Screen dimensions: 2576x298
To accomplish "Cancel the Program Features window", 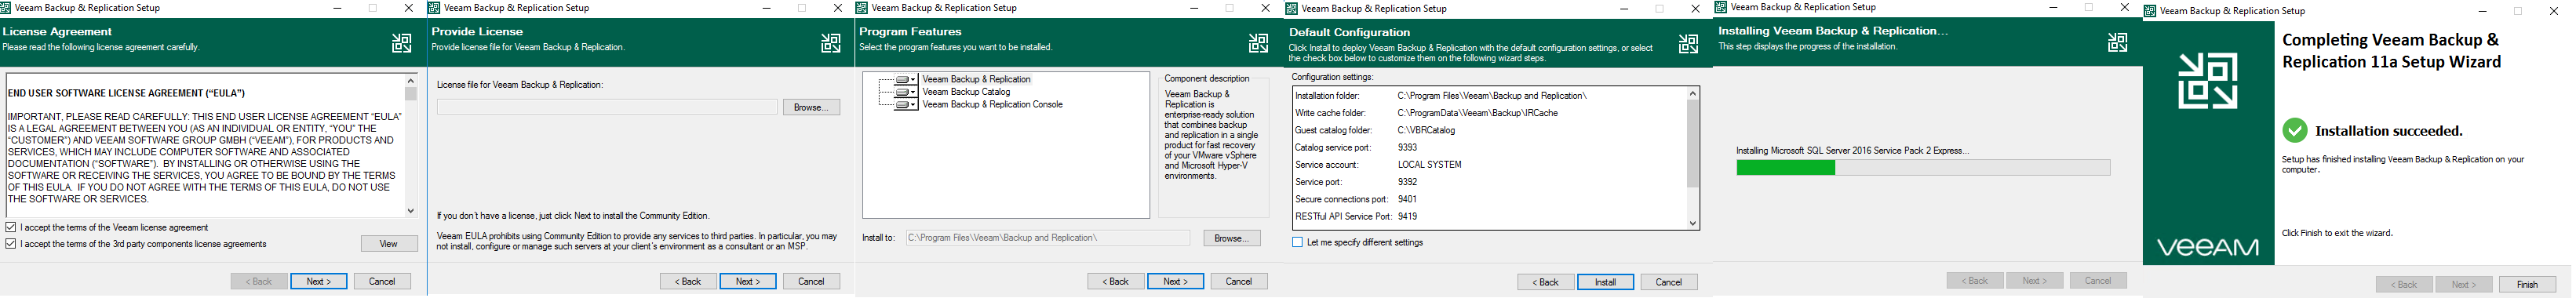I will tap(1239, 282).
